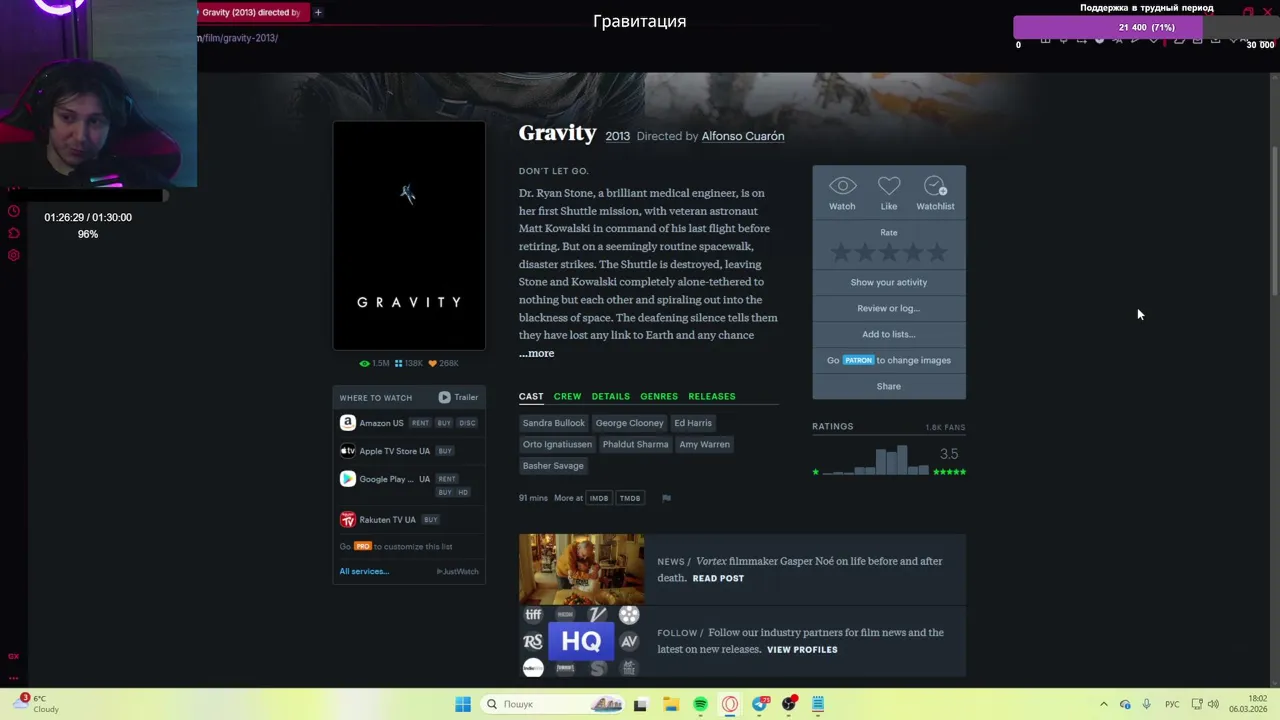Choose BUY for Apple TV Store UA

click(x=444, y=451)
